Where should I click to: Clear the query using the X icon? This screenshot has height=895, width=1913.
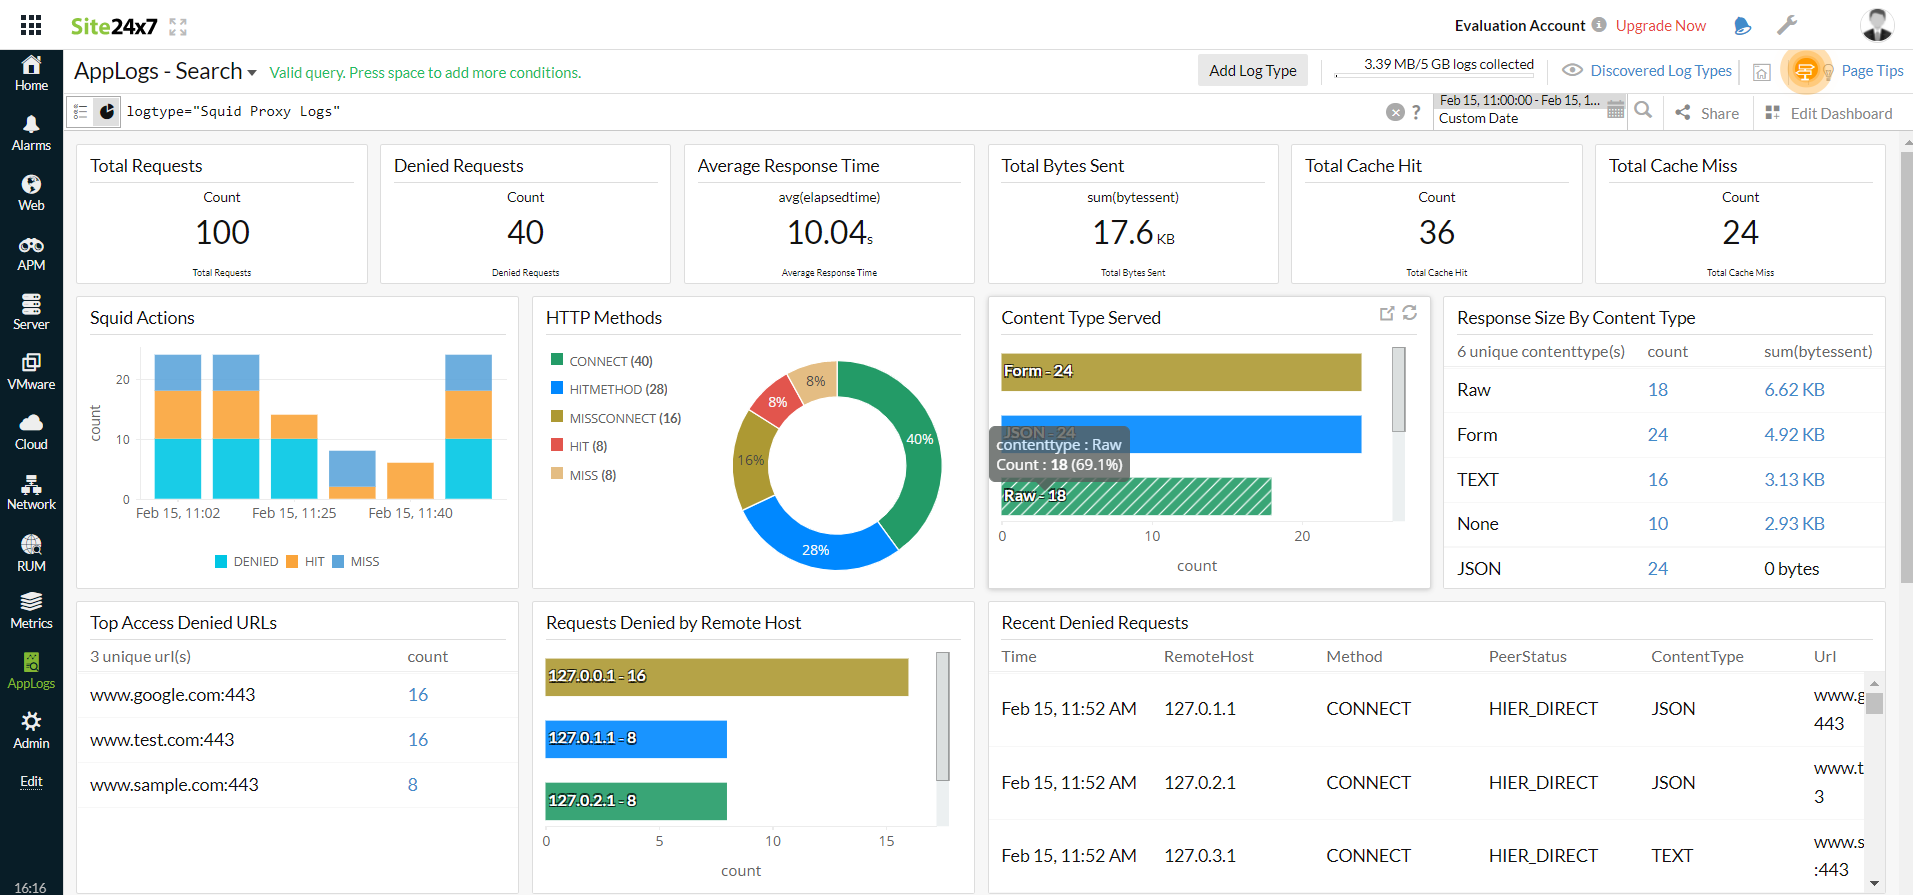pos(1395,112)
